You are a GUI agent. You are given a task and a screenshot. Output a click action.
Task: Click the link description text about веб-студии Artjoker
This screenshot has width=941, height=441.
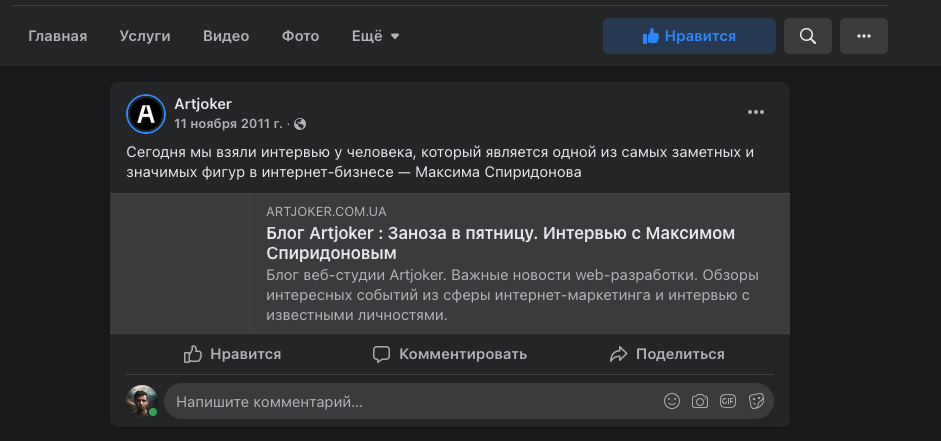(x=513, y=295)
